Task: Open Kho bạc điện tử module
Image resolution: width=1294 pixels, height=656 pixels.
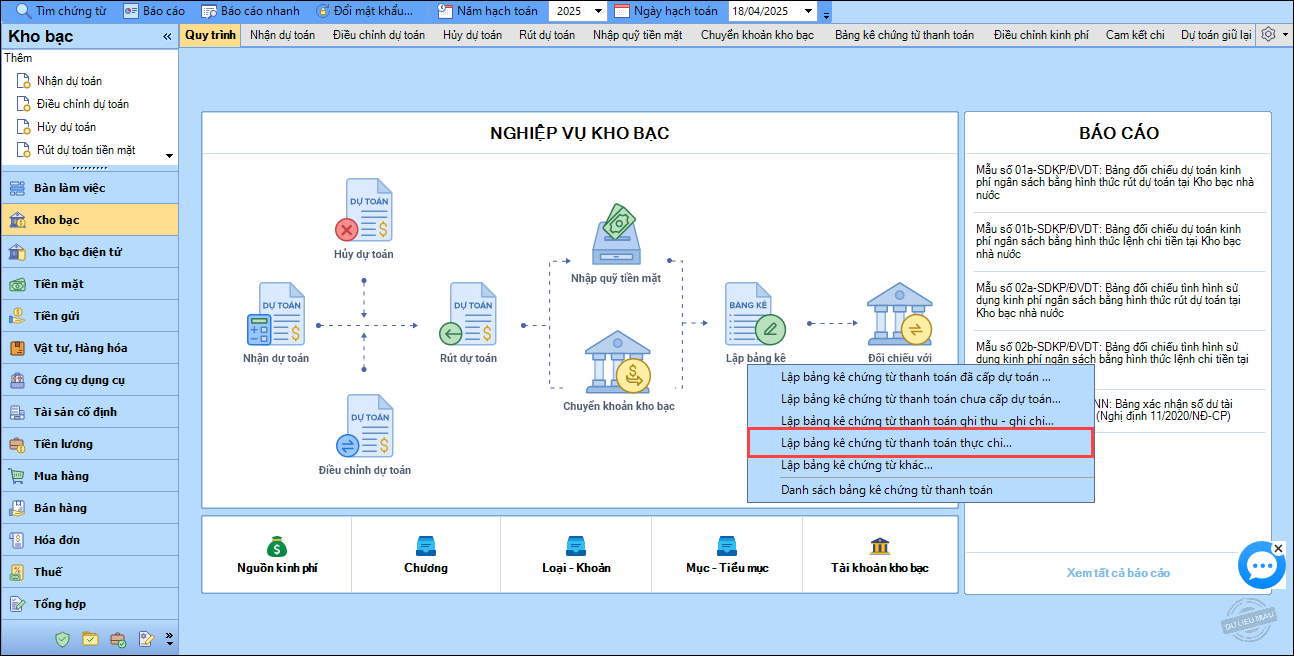Action: 89,252
